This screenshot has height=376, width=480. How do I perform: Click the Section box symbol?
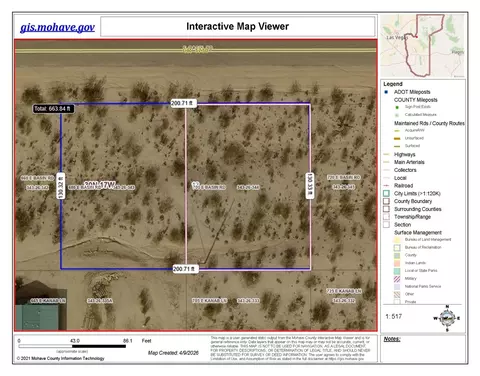click(386, 225)
